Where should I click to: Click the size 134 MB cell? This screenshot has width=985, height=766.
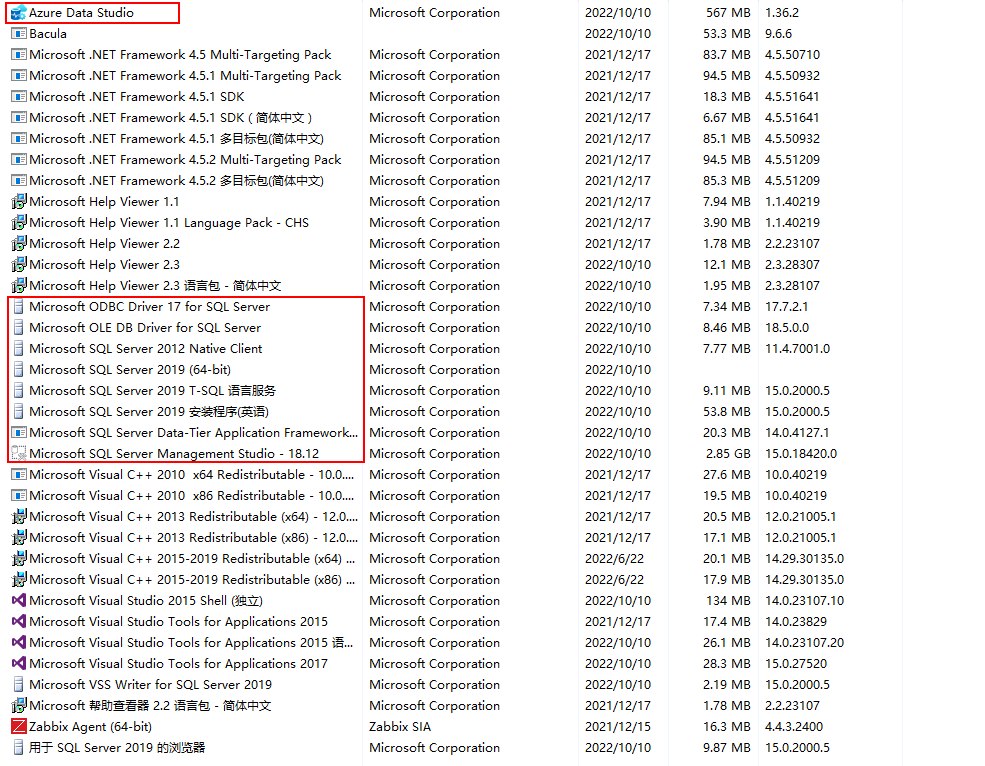(x=728, y=601)
